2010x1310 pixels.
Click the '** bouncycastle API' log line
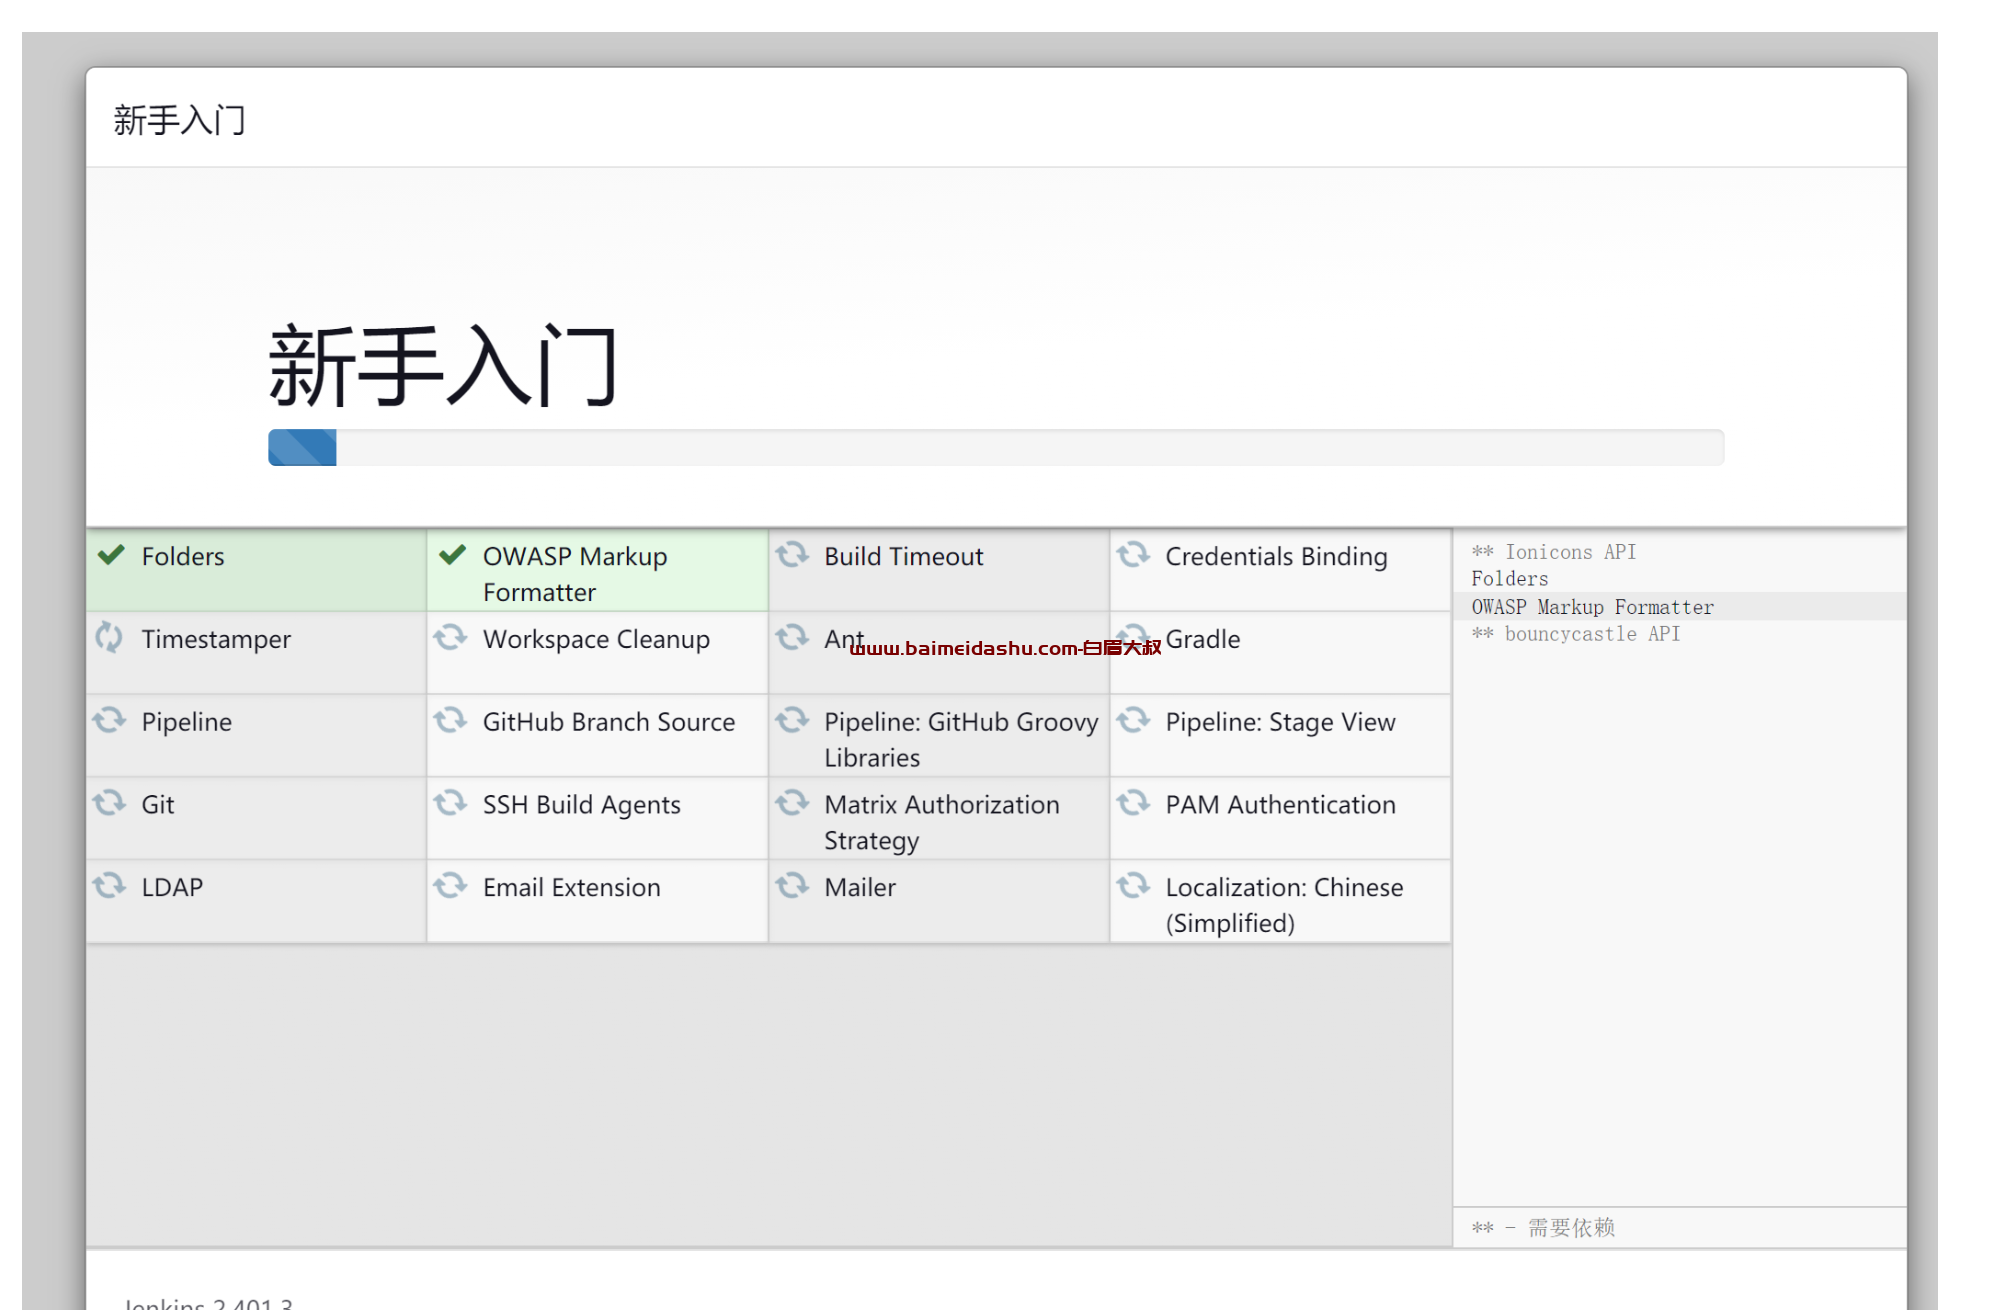[x=1575, y=634]
